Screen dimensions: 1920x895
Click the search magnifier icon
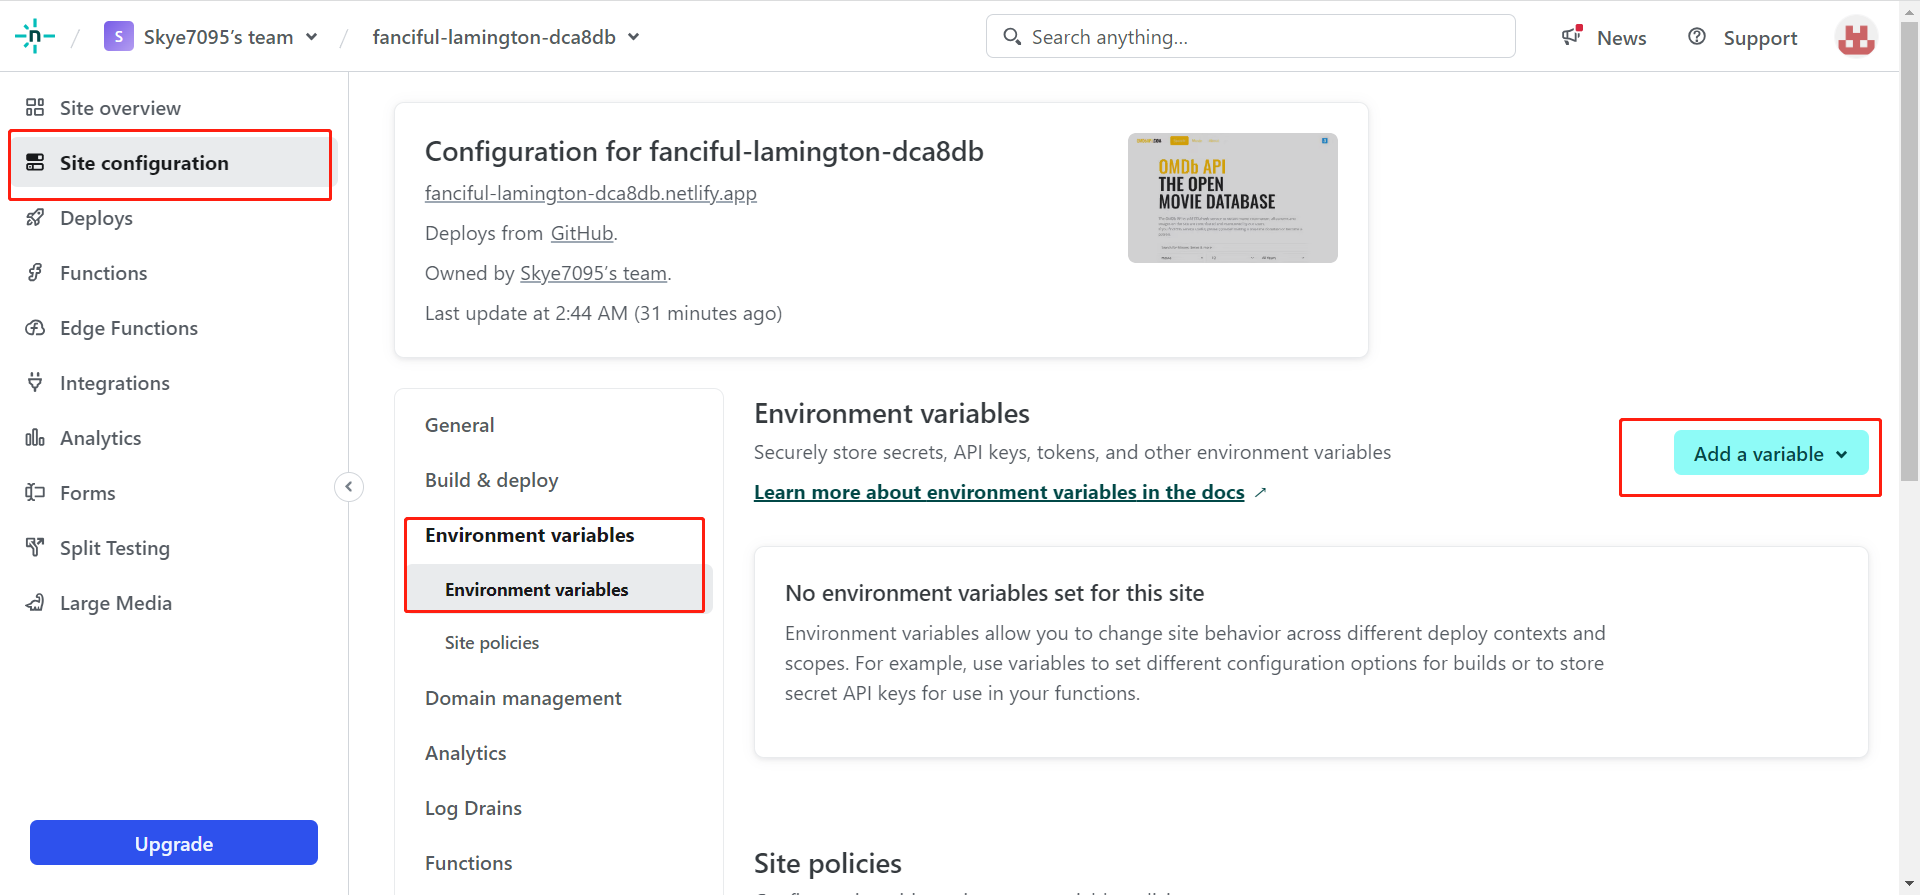pyautogui.click(x=1012, y=37)
